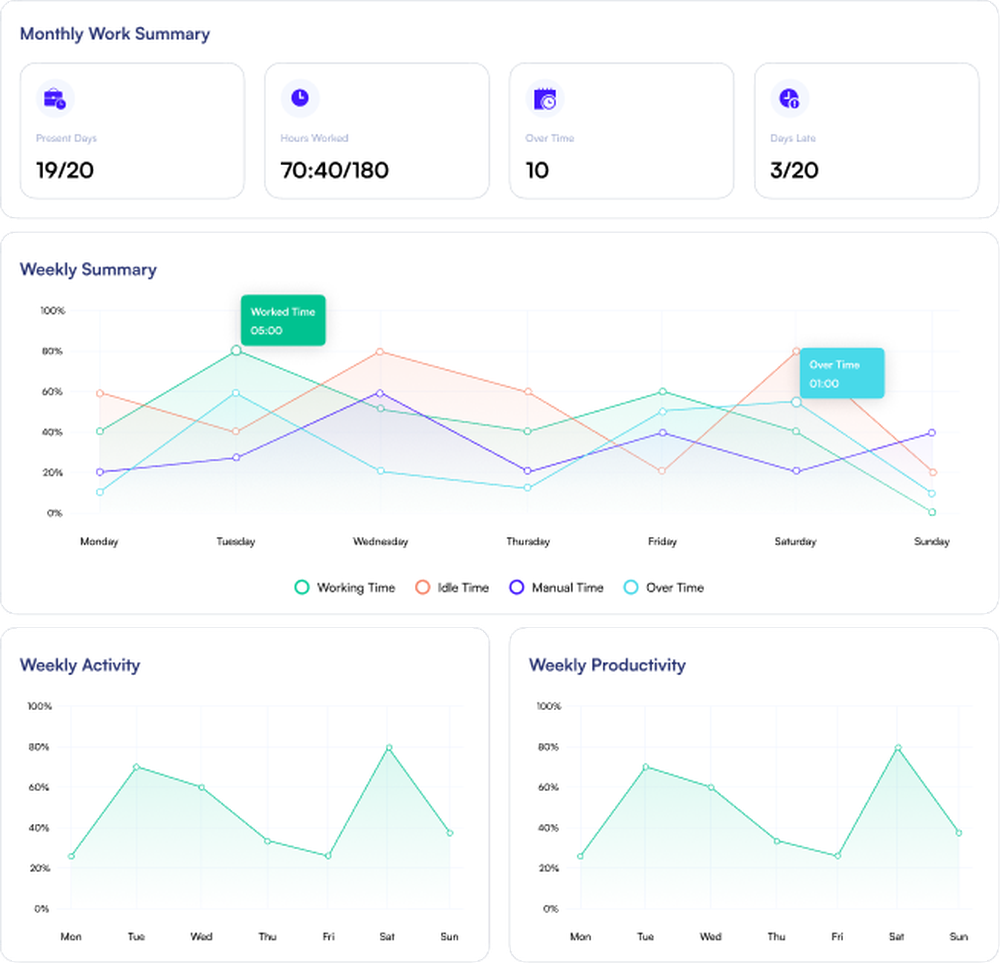Screen dimensions: 1000x963
Task: Select Wednesday Idle Time point at 80%
Action: pos(380,351)
